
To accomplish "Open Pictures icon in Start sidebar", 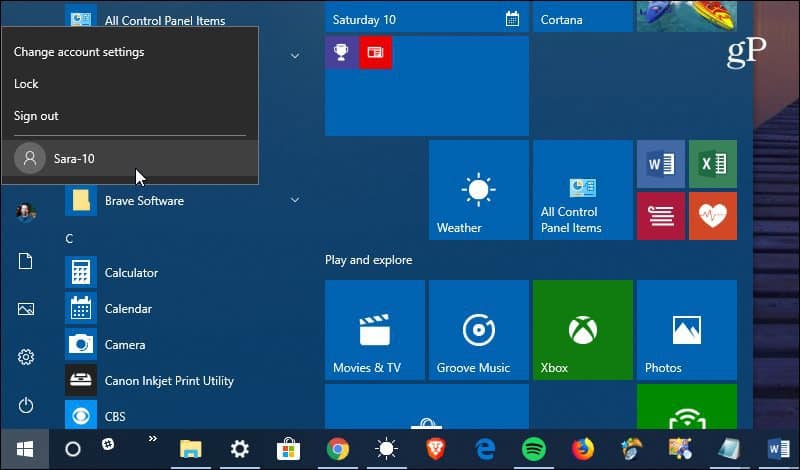I will pyautogui.click(x=26, y=309).
